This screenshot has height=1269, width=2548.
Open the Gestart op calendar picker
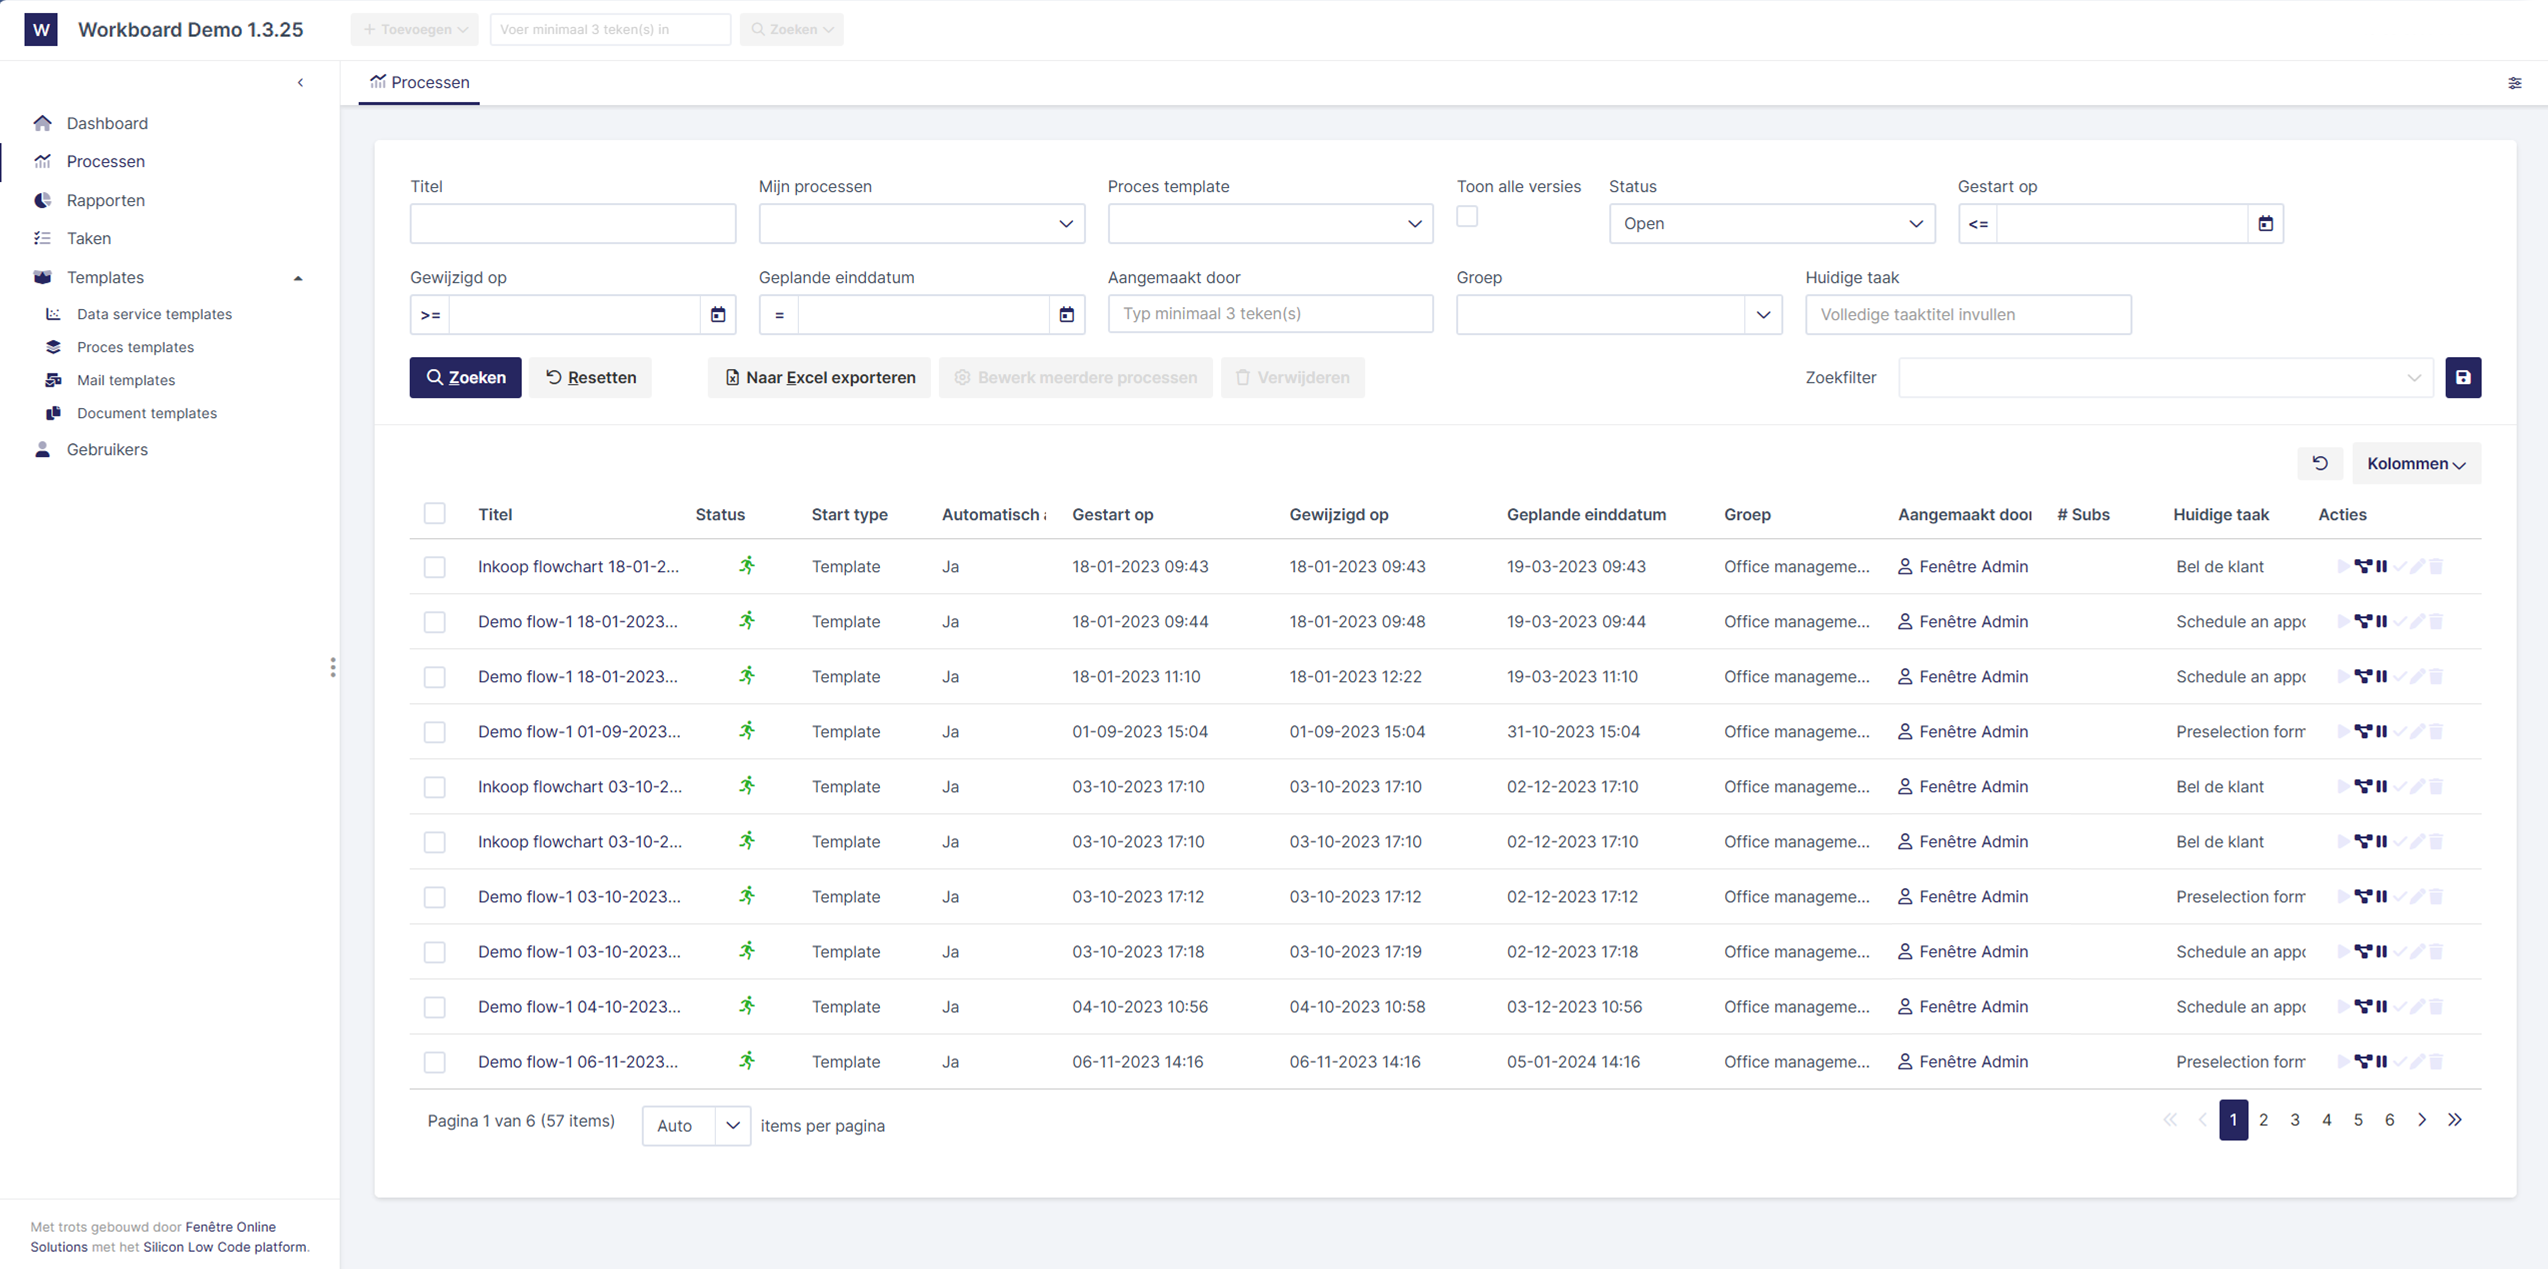[x=2265, y=224]
